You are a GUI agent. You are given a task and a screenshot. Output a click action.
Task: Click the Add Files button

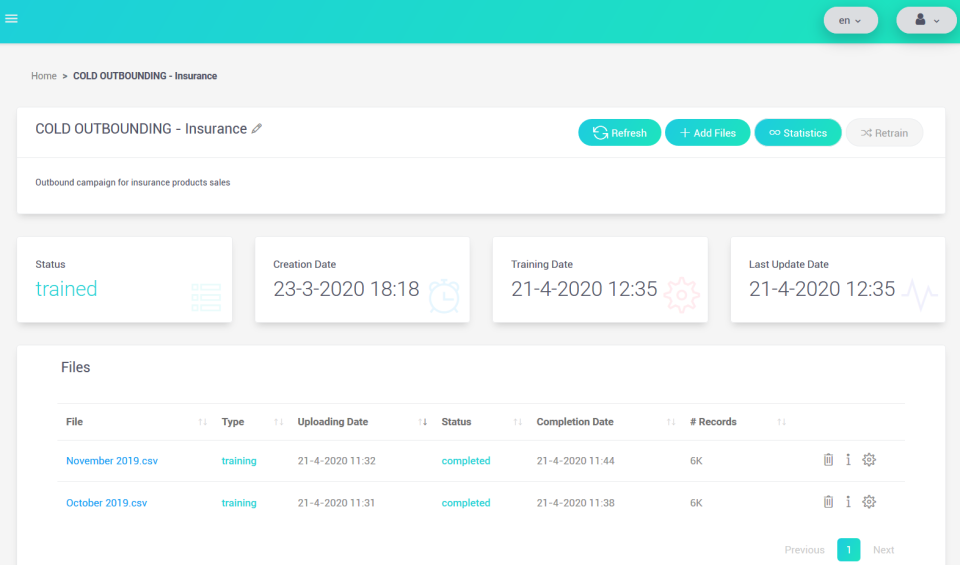click(708, 133)
